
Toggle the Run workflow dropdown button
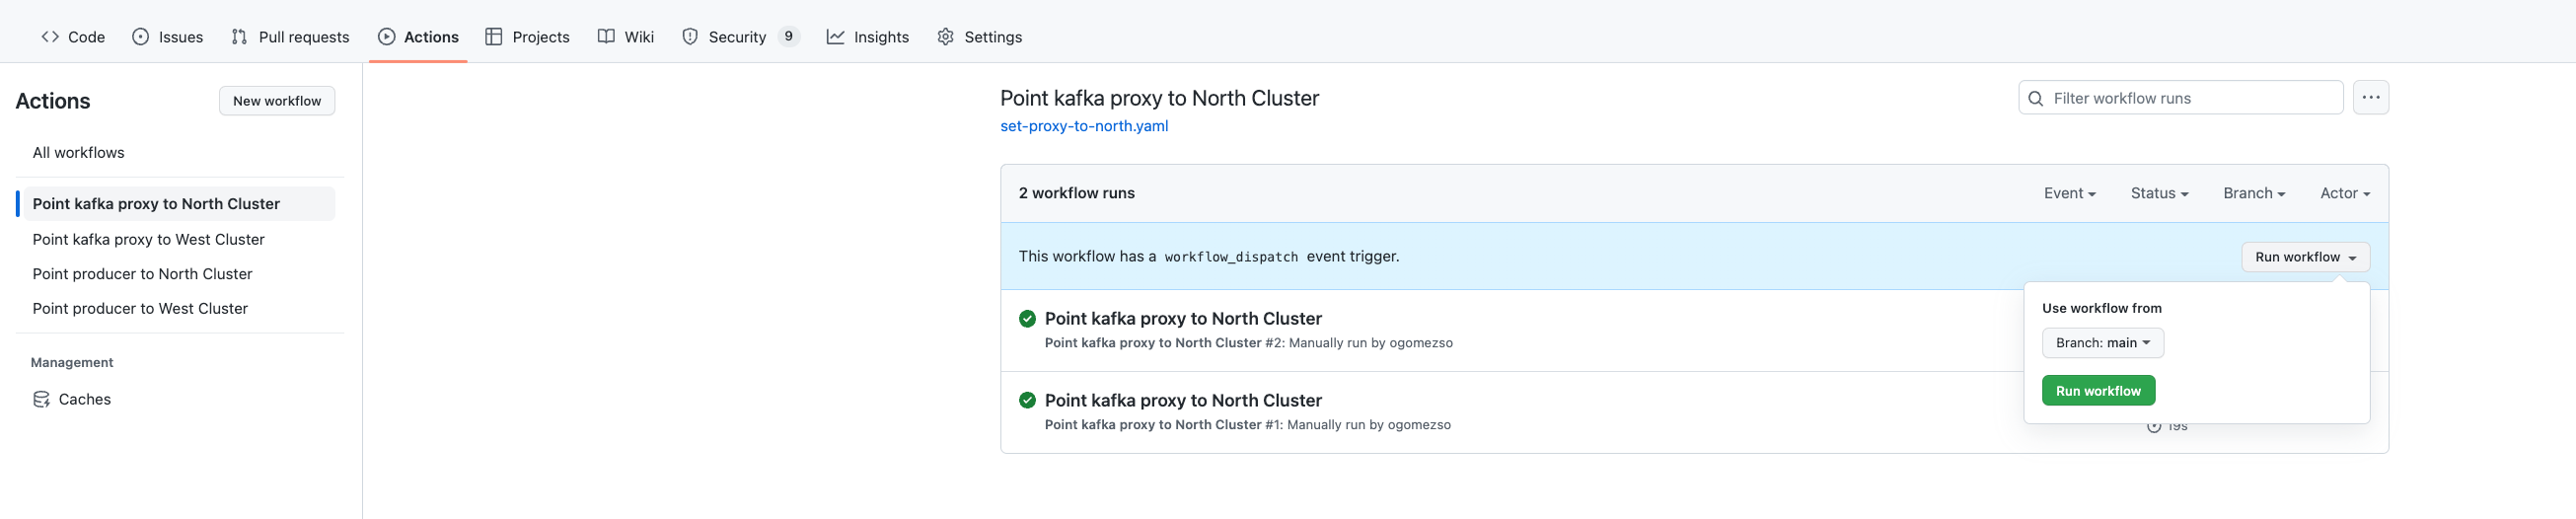2305,257
